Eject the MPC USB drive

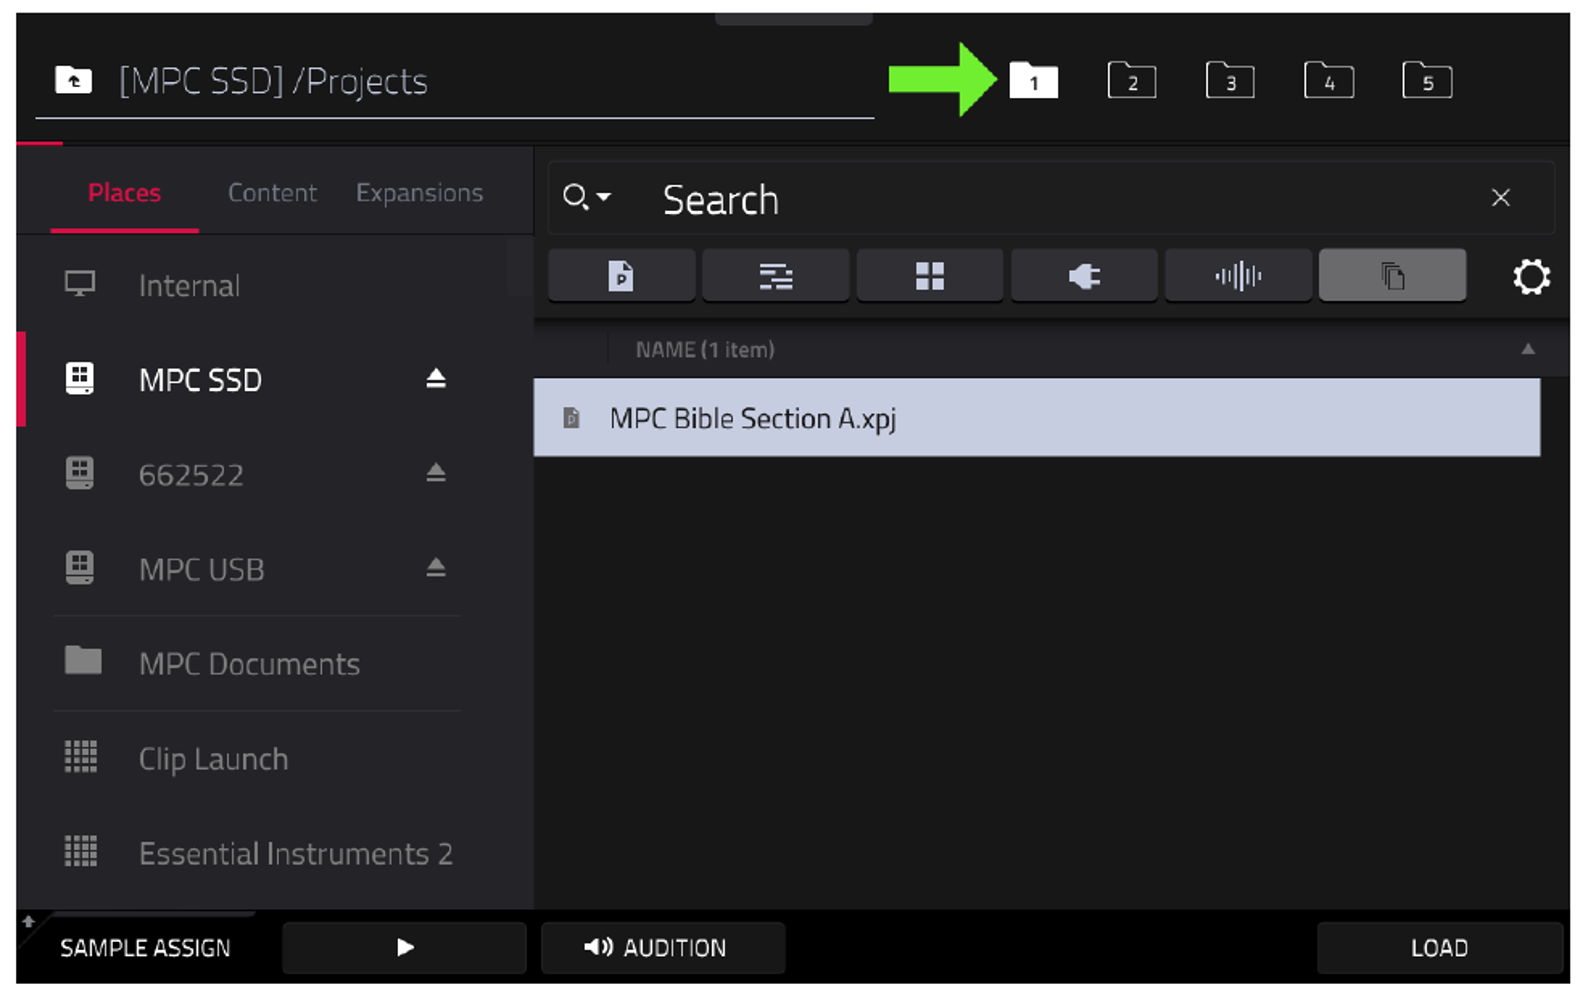click(435, 568)
